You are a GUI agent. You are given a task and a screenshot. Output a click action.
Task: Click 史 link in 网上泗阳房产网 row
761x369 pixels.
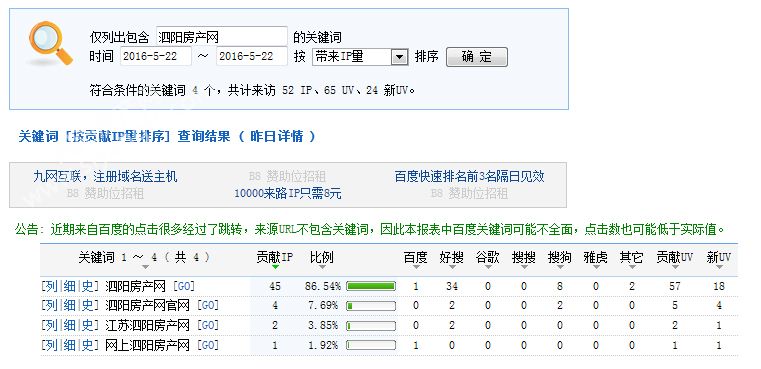coord(88,346)
